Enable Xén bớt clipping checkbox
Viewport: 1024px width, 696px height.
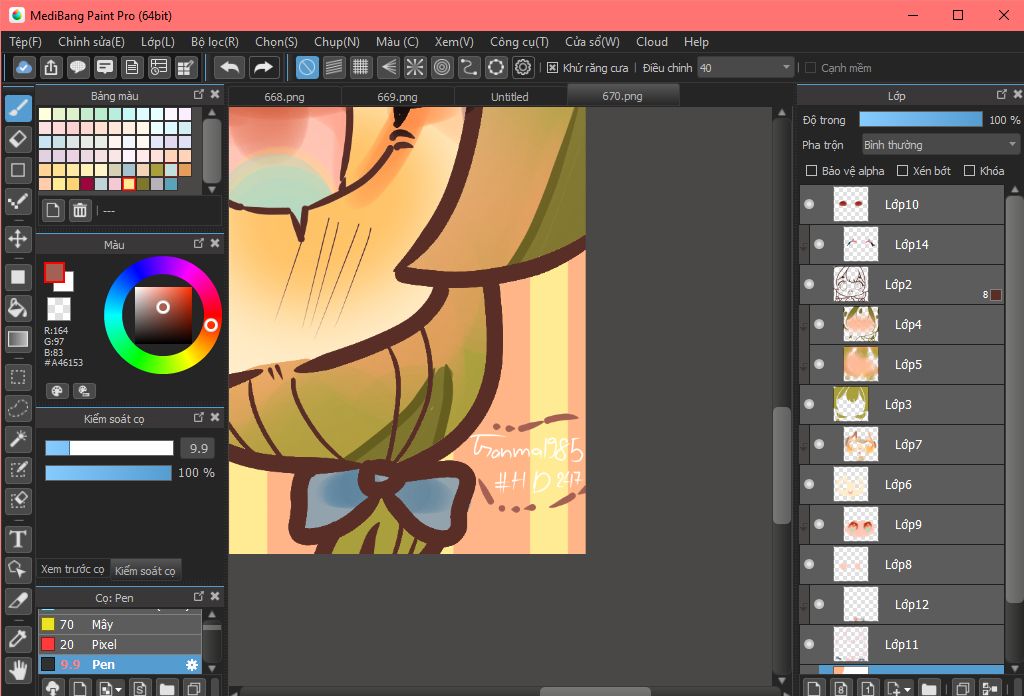[x=903, y=170]
